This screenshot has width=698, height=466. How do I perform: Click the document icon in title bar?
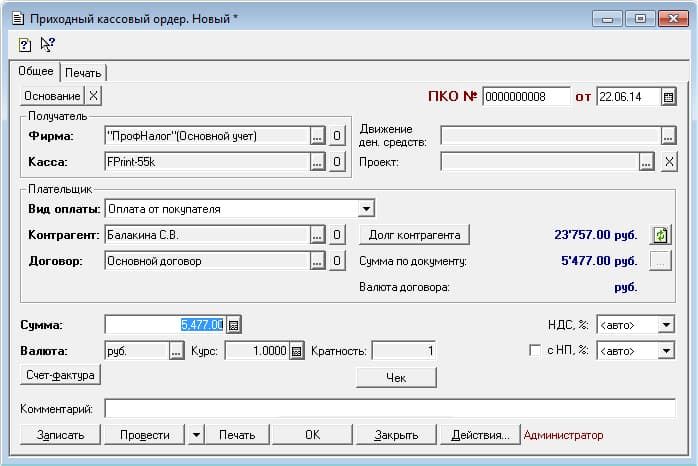[18, 19]
